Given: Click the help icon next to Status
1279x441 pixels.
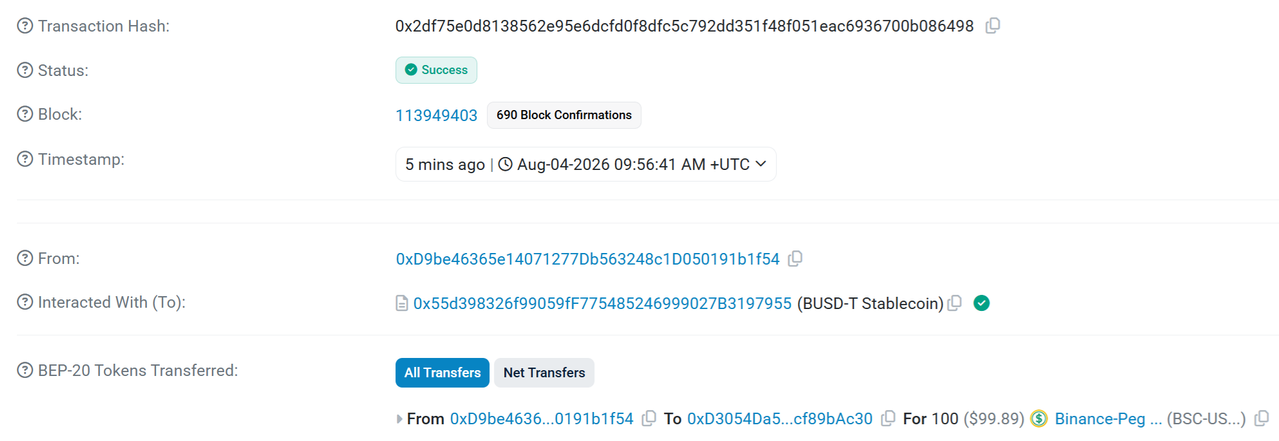Looking at the screenshot, I should coord(25,70).
